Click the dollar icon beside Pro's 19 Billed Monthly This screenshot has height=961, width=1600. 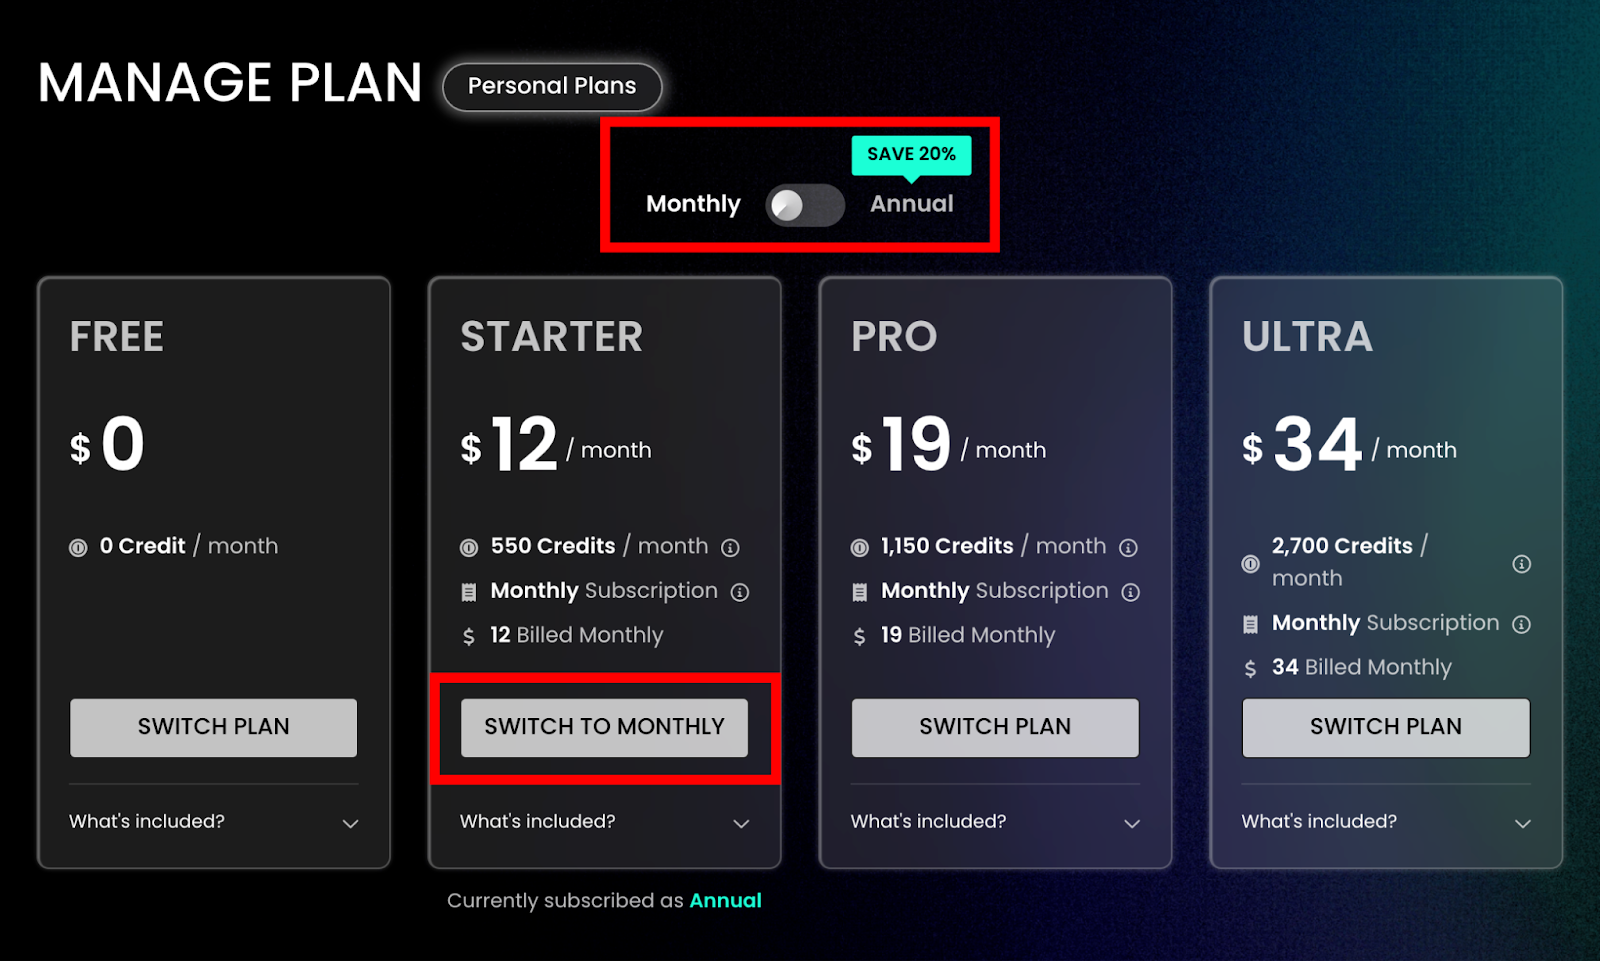pos(858,636)
